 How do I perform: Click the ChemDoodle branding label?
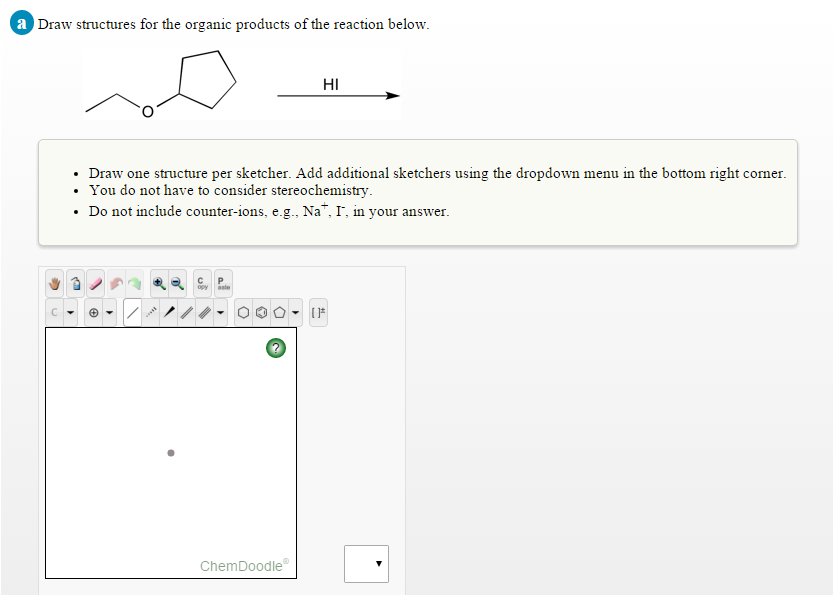[x=240, y=566]
